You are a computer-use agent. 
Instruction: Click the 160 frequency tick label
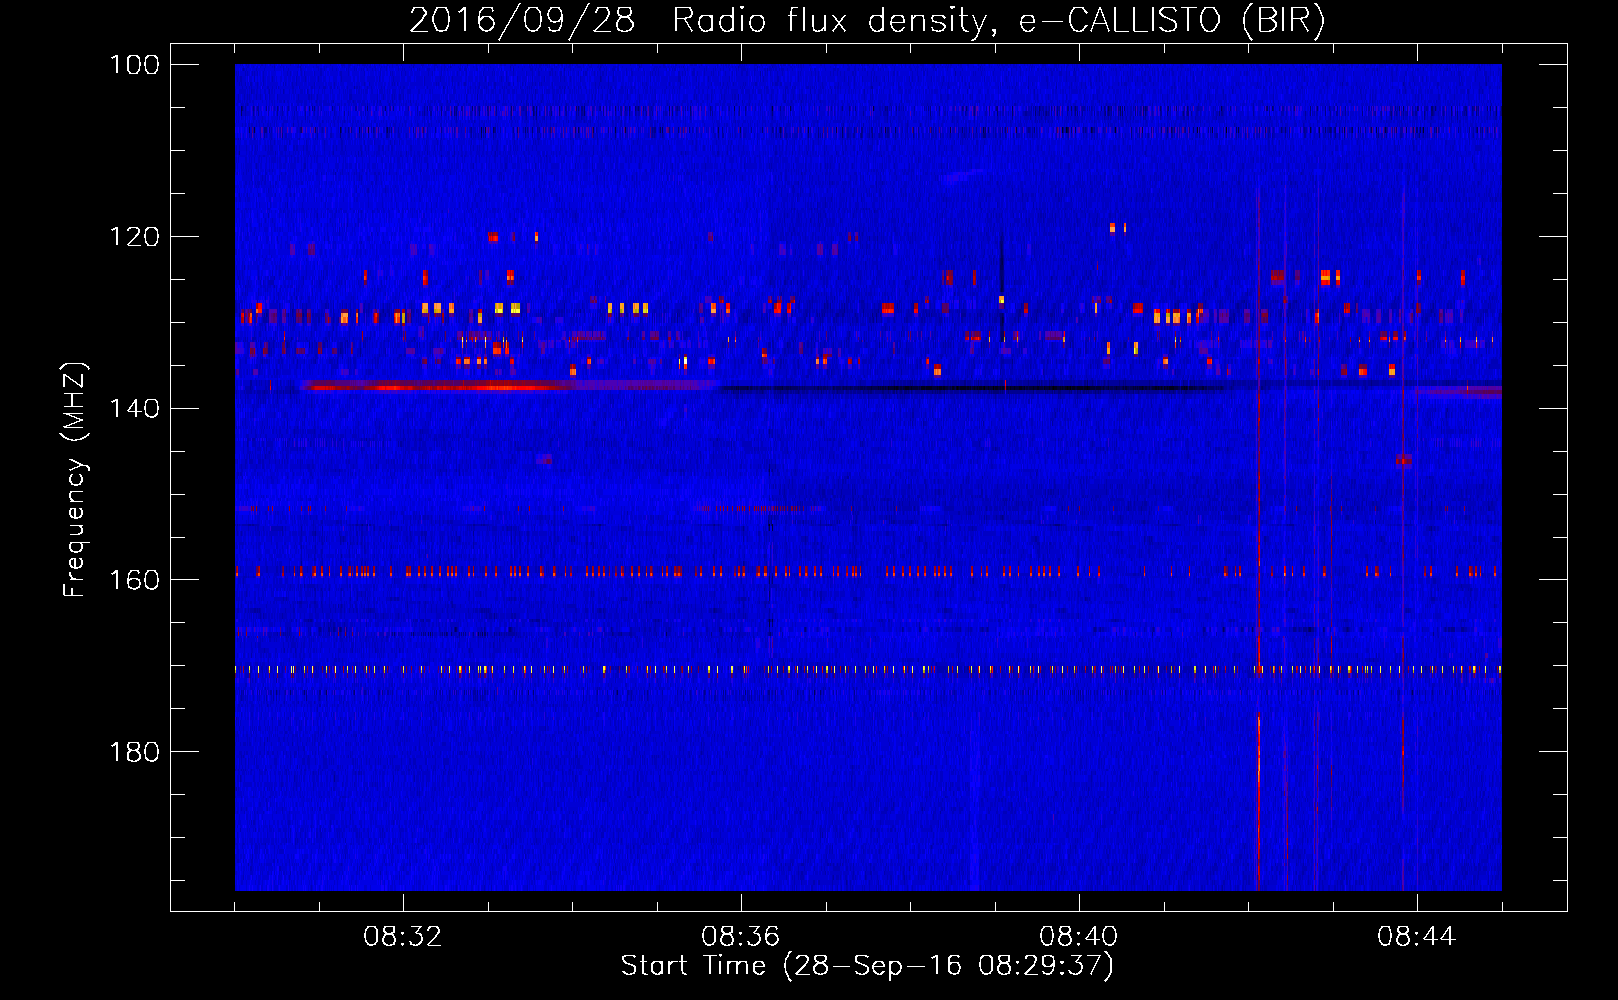coord(134,580)
